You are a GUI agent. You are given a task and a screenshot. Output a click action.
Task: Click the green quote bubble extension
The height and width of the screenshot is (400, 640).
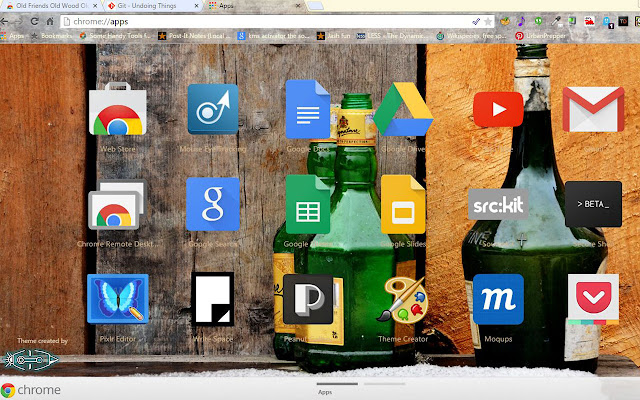click(x=538, y=21)
